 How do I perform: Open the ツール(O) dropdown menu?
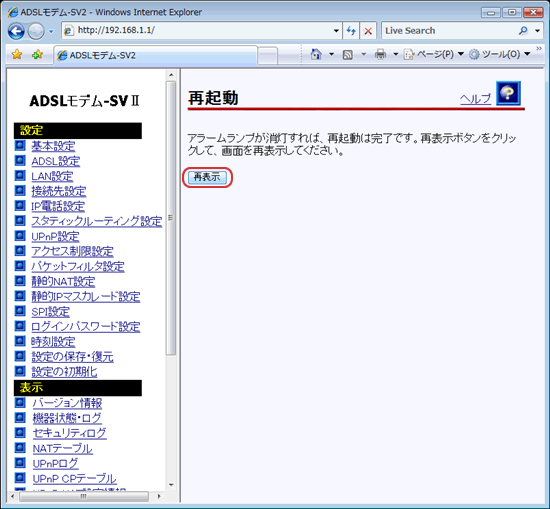pos(500,54)
